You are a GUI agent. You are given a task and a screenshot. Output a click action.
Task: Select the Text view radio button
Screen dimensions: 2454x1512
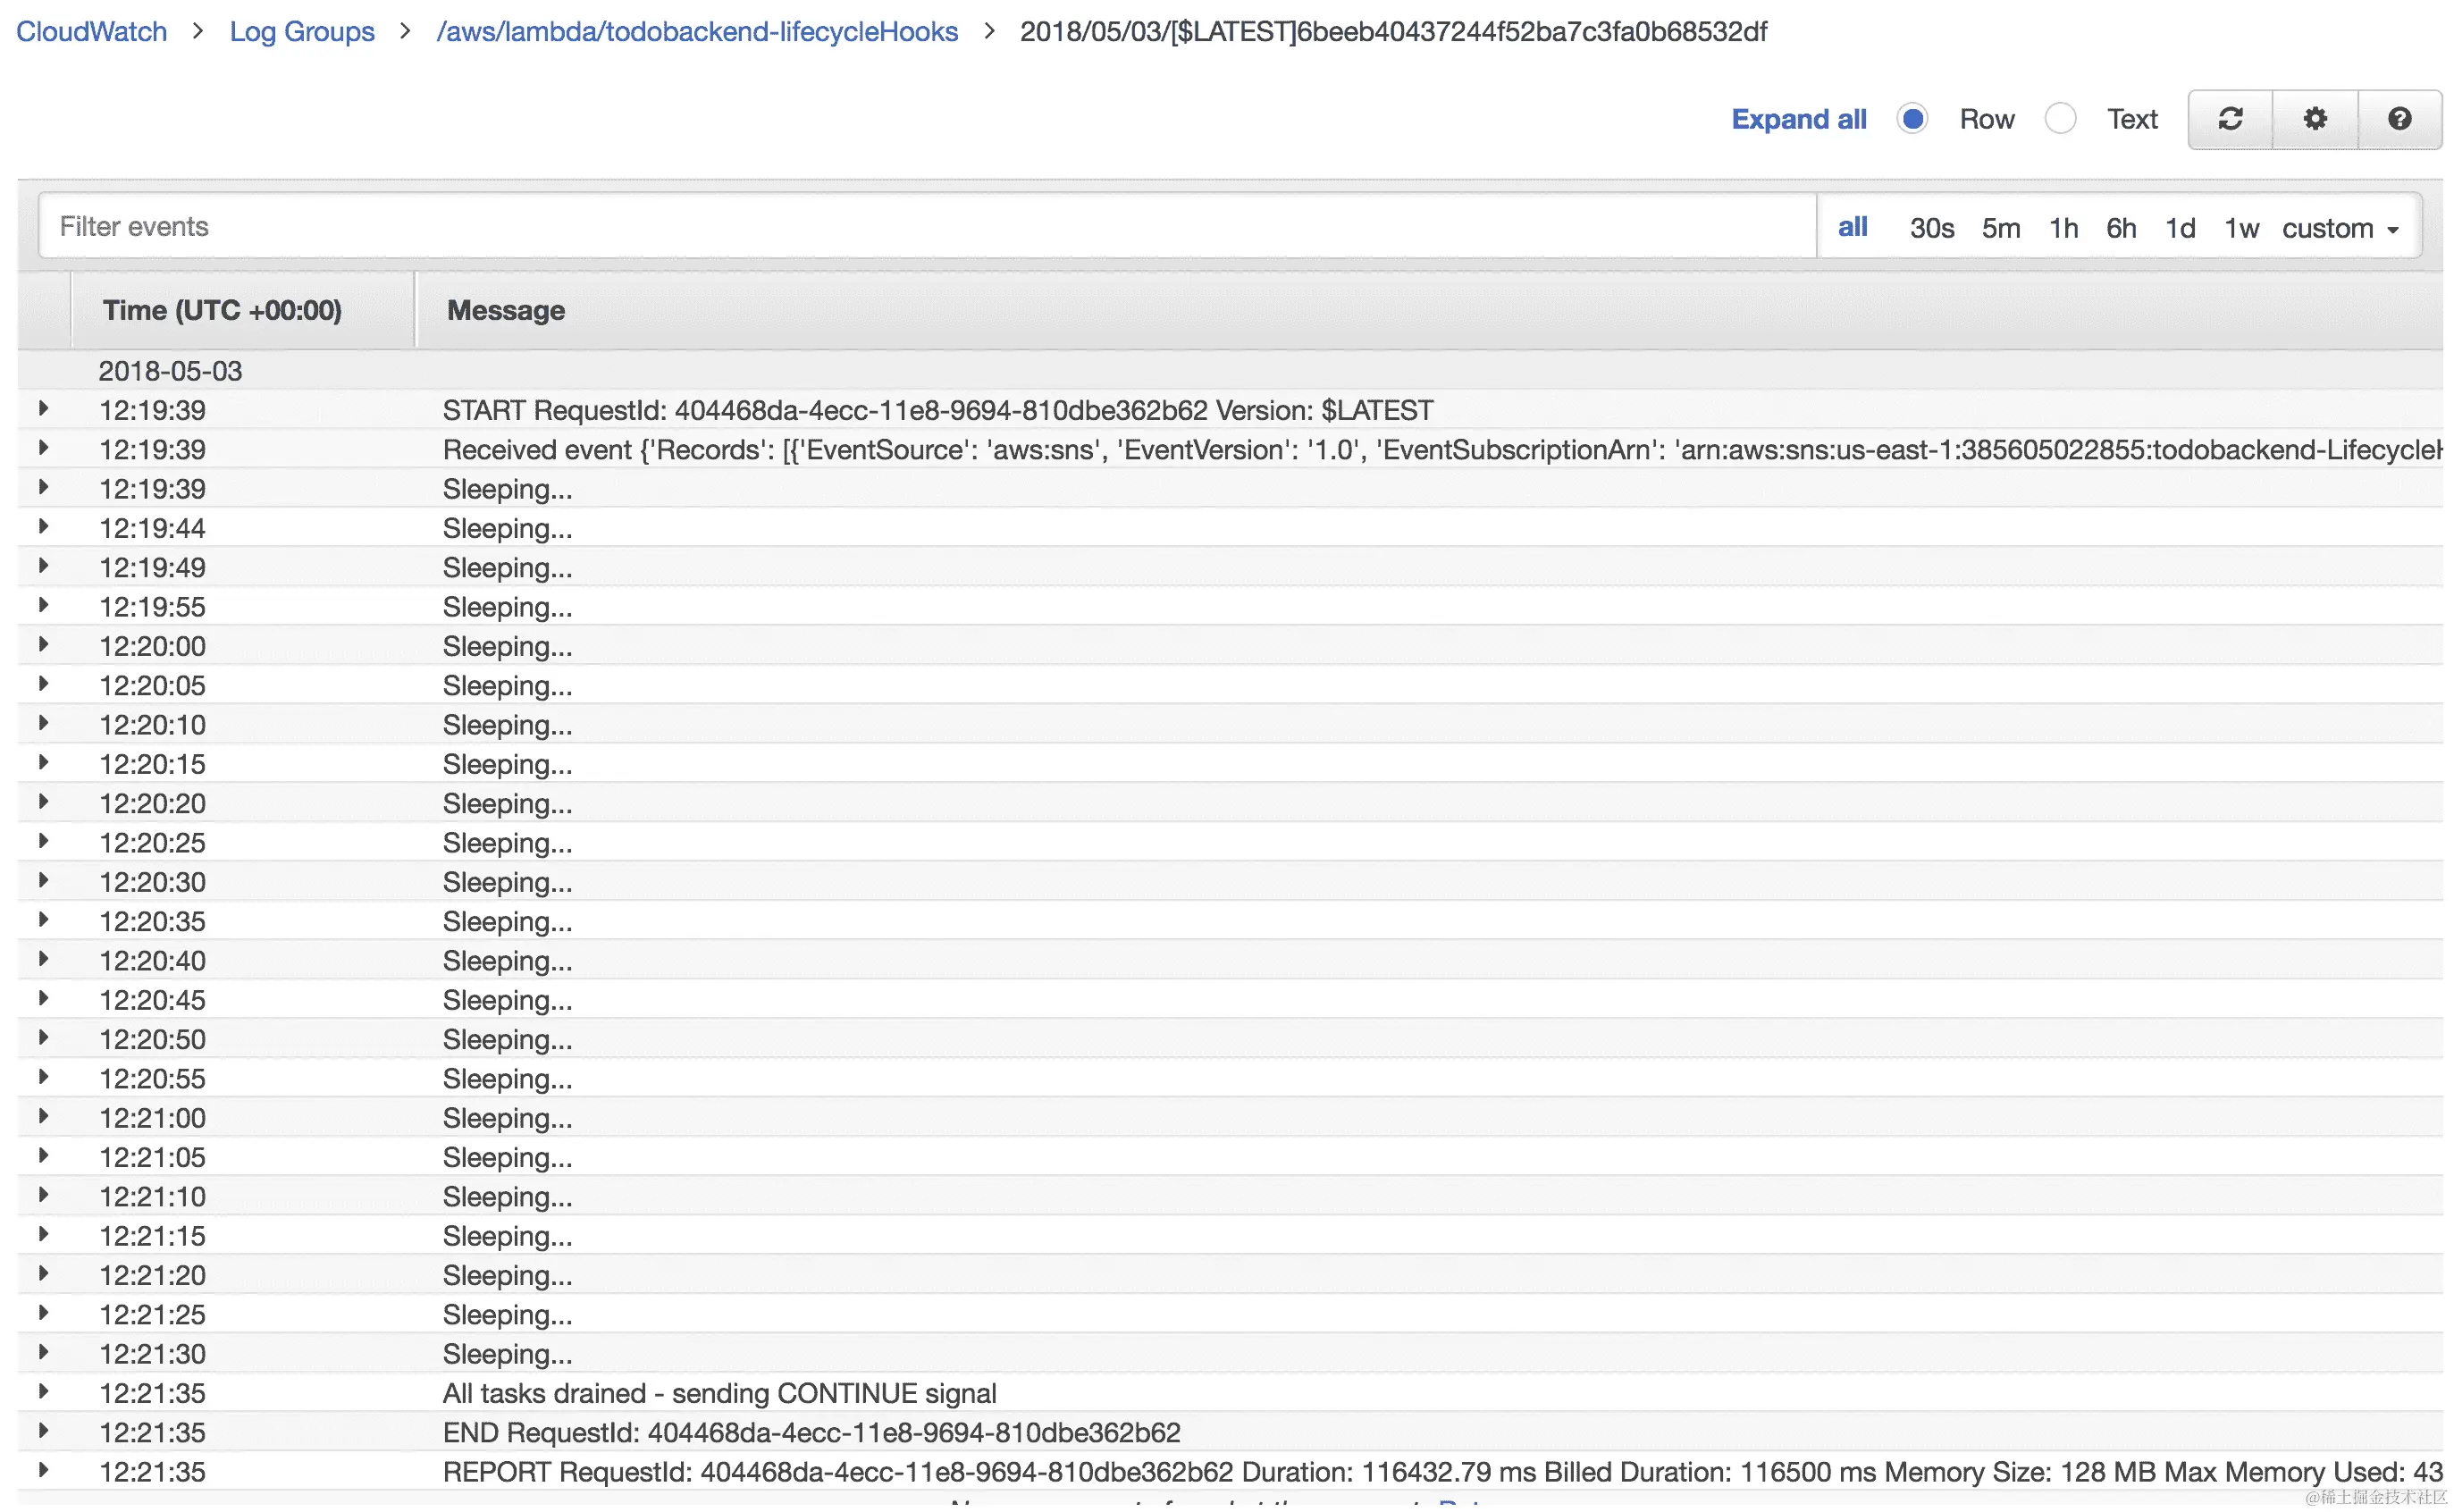(x=2060, y=119)
